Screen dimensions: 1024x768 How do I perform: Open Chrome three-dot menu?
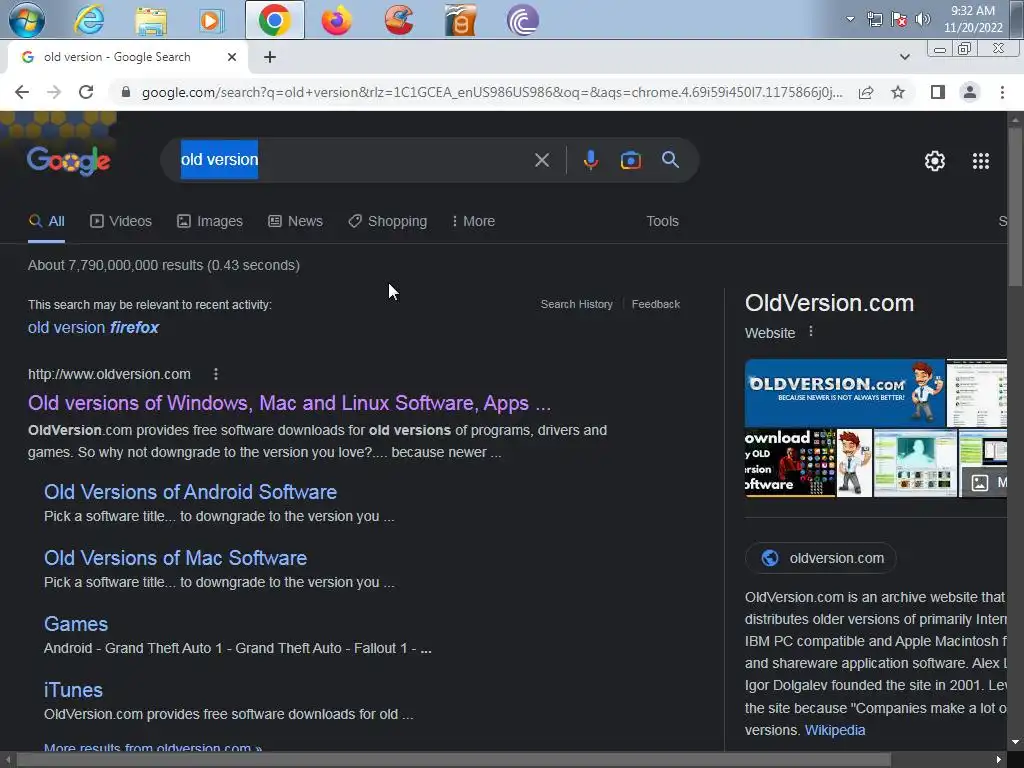click(1002, 92)
